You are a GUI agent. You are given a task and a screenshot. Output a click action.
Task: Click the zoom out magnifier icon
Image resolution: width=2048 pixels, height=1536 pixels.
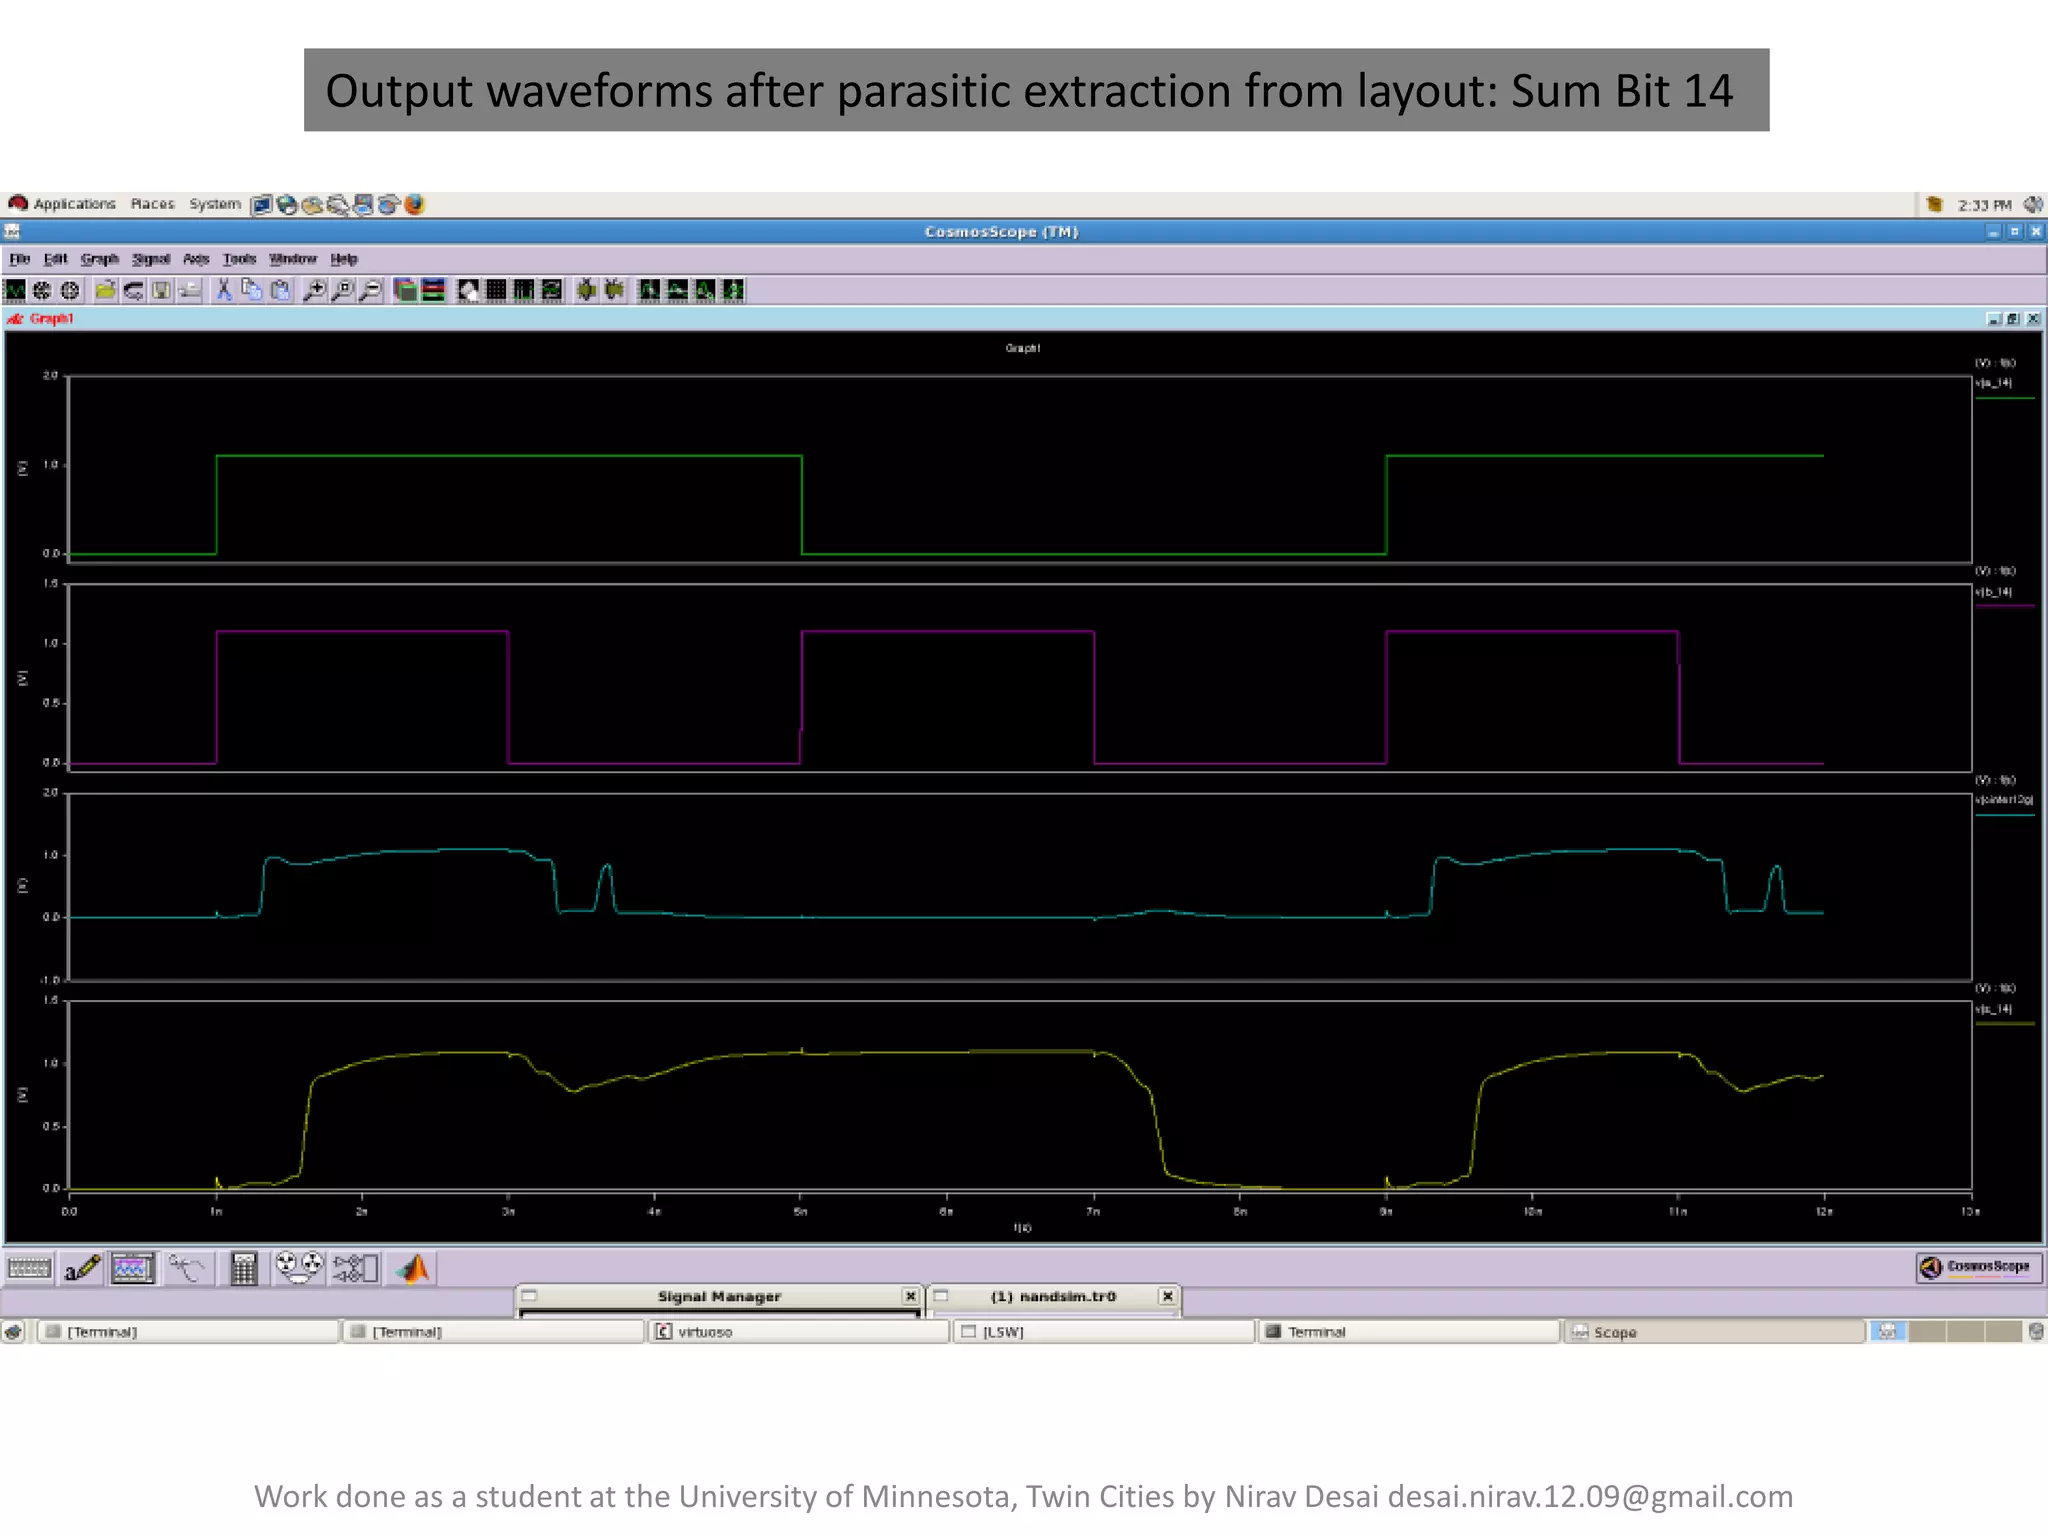tap(371, 291)
